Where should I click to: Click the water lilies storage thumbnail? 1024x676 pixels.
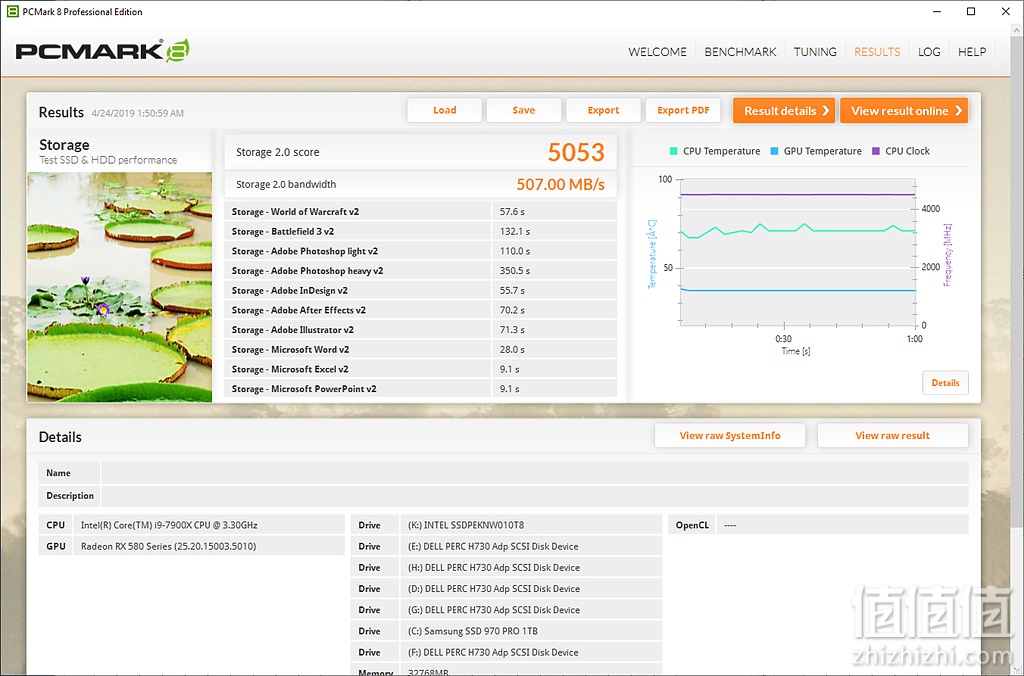[x=120, y=287]
